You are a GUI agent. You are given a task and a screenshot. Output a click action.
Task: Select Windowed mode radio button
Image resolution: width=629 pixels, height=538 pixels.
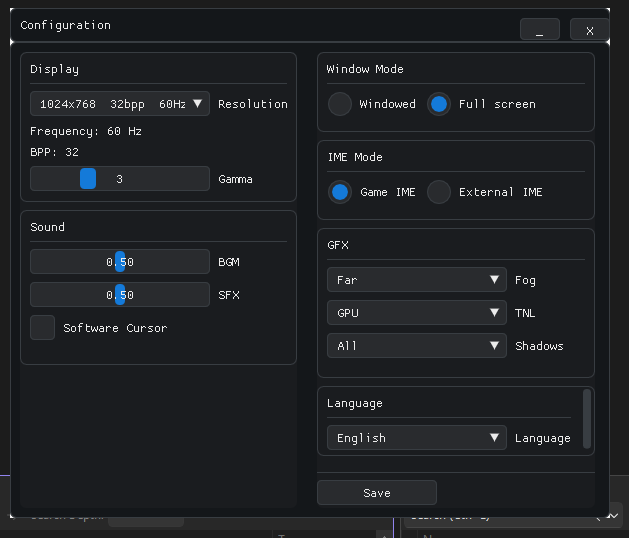(340, 104)
